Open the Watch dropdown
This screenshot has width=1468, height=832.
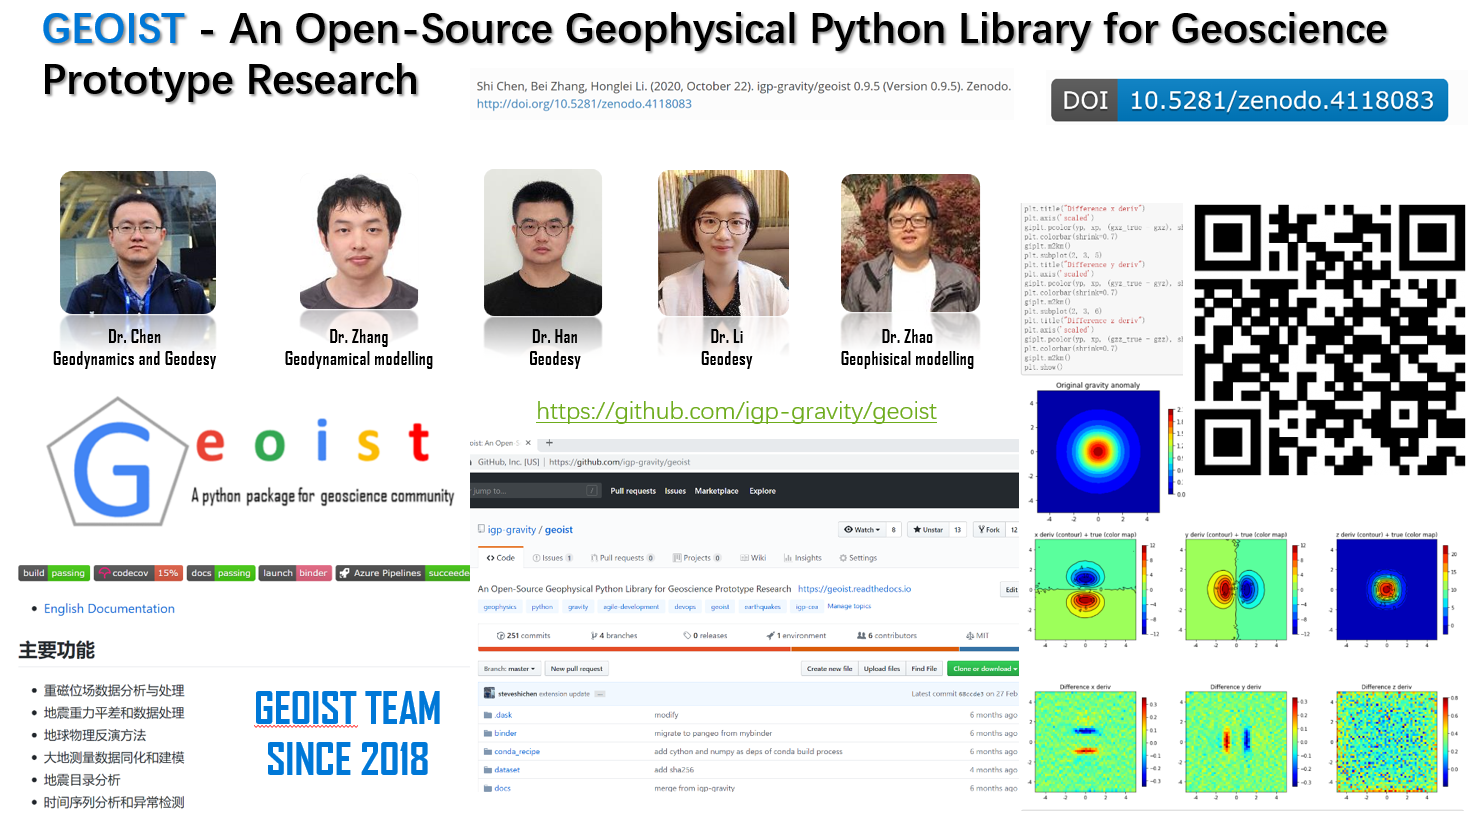[862, 530]
